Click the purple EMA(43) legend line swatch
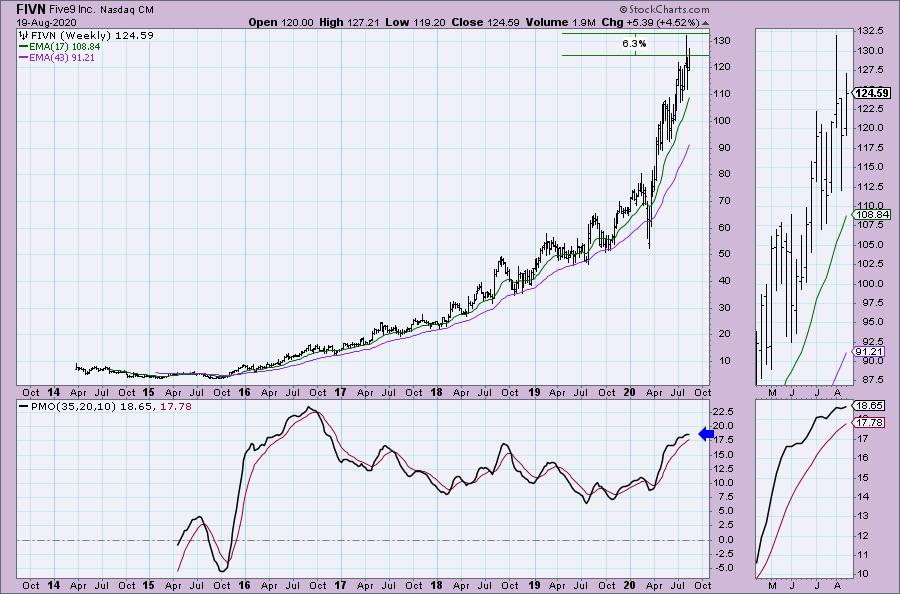This screenshot has width=900, height=594. coord(24,58)
